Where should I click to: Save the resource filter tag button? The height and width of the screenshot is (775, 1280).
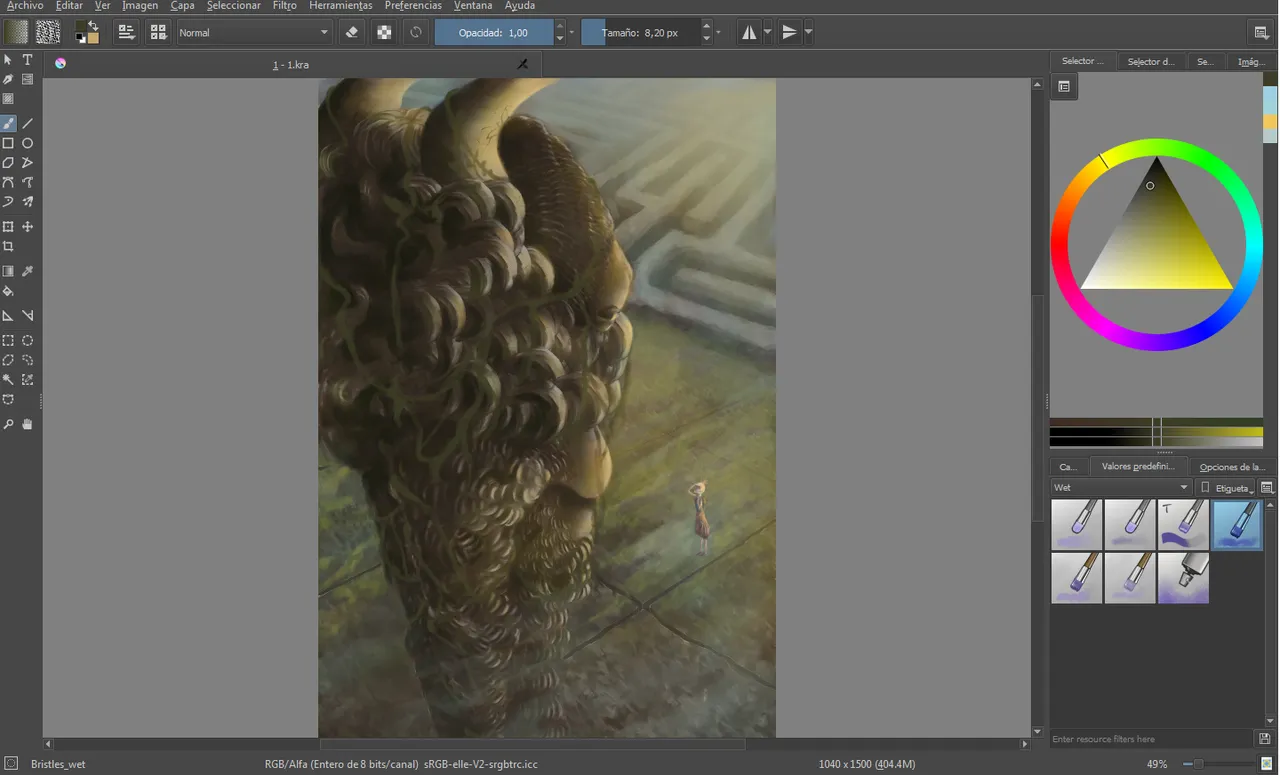pos(1265,739)
